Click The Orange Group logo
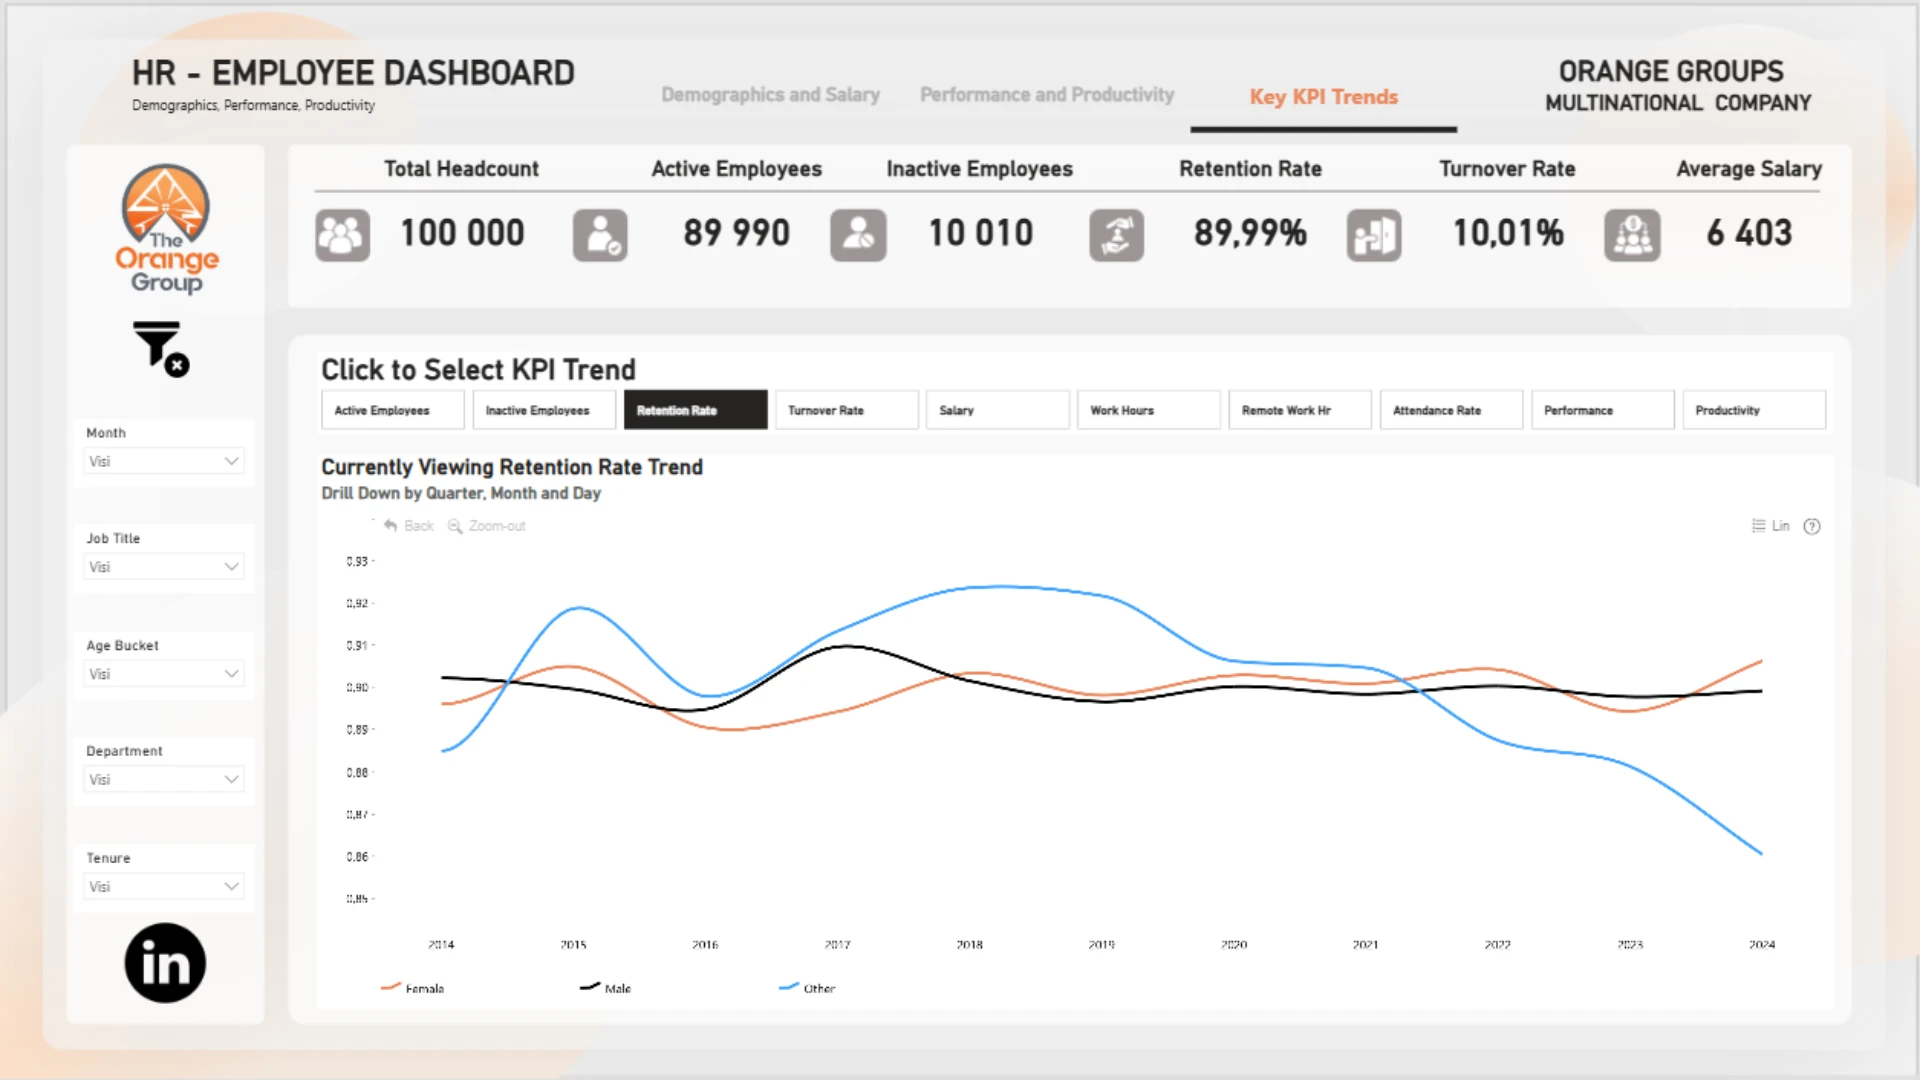 click(x=166, y=230)
